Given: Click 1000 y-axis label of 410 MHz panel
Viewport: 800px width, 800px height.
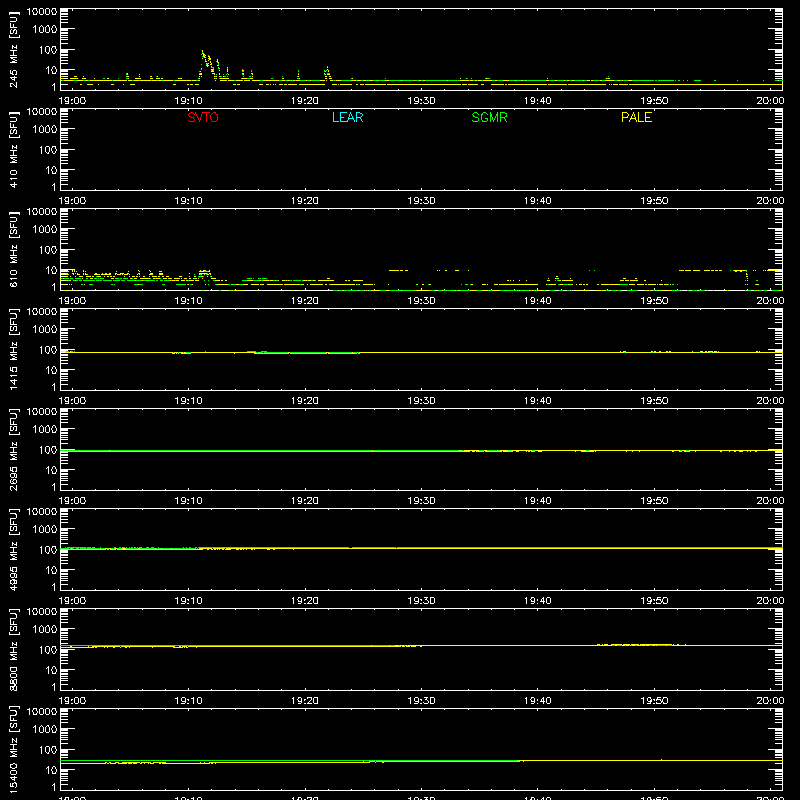Looking at the screenshot, I should 45,130.
